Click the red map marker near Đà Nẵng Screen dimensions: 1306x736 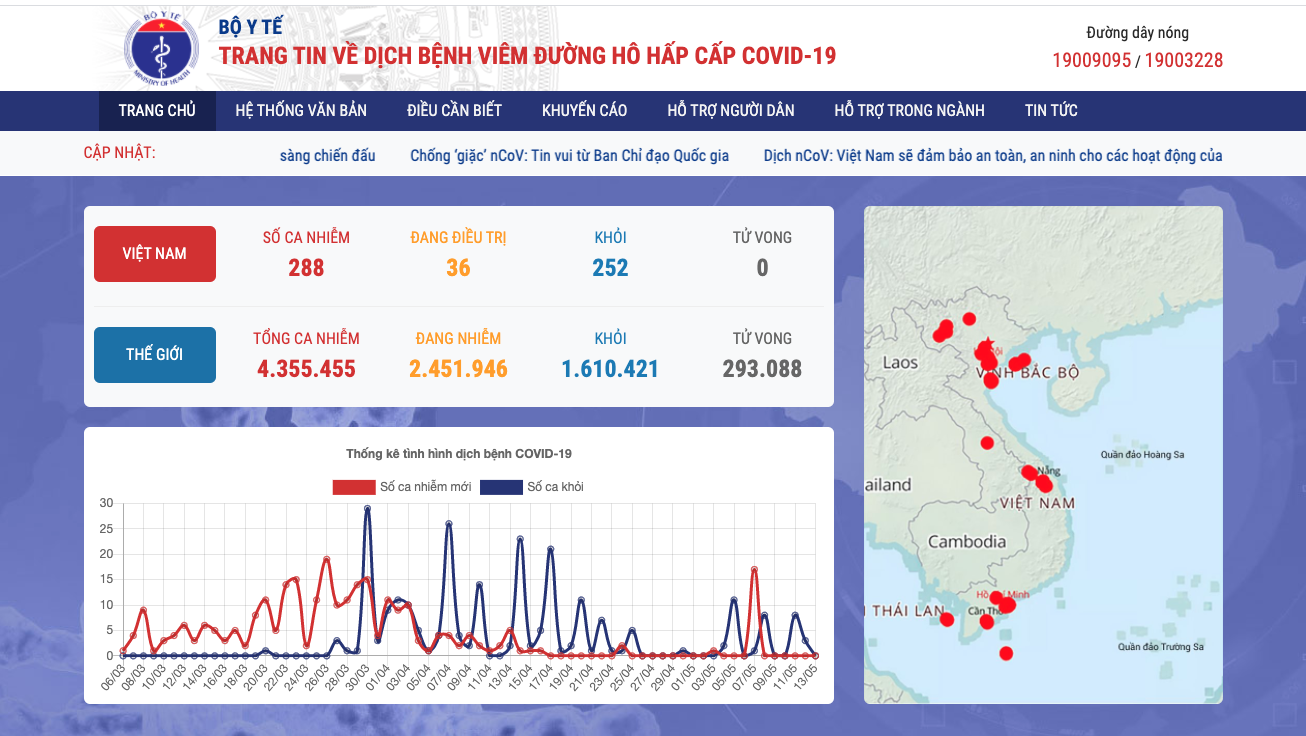pyautogui.click(x=1029, y=472)
